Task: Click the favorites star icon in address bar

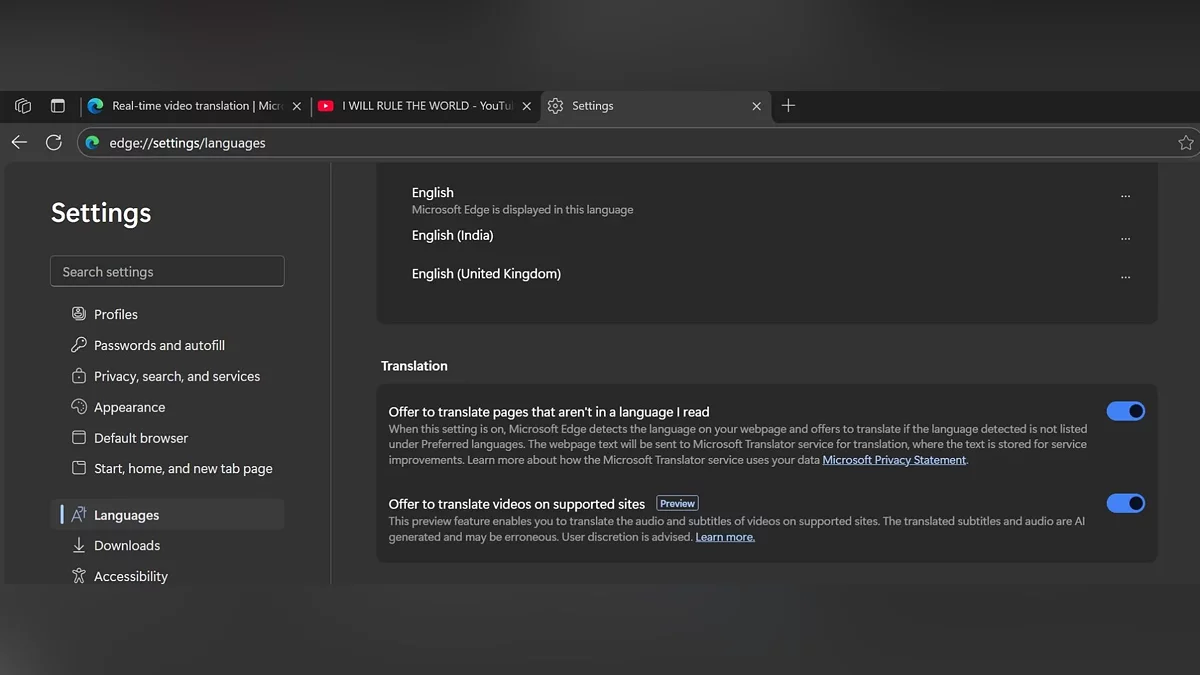Action: pyautogui.click(x=1185, y=143)
